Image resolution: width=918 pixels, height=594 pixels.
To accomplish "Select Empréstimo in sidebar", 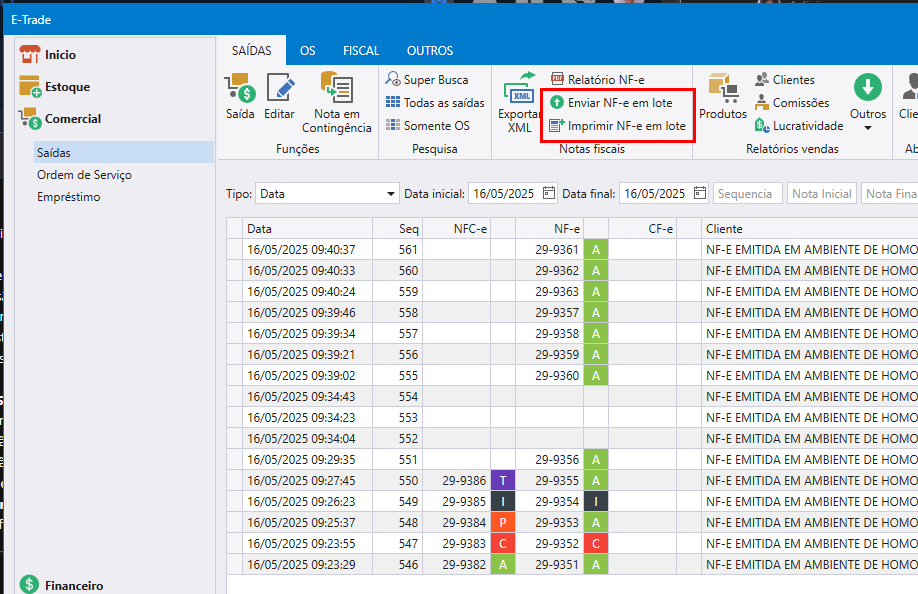I will click(68, 197).
